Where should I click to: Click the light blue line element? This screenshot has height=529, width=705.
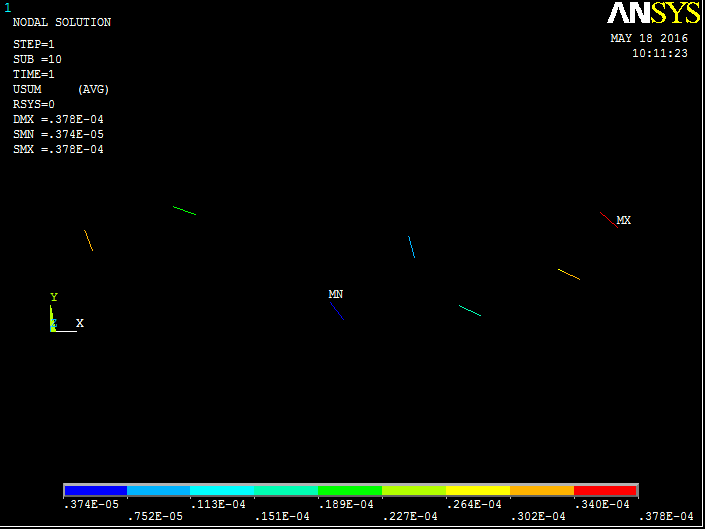(411, 247)
